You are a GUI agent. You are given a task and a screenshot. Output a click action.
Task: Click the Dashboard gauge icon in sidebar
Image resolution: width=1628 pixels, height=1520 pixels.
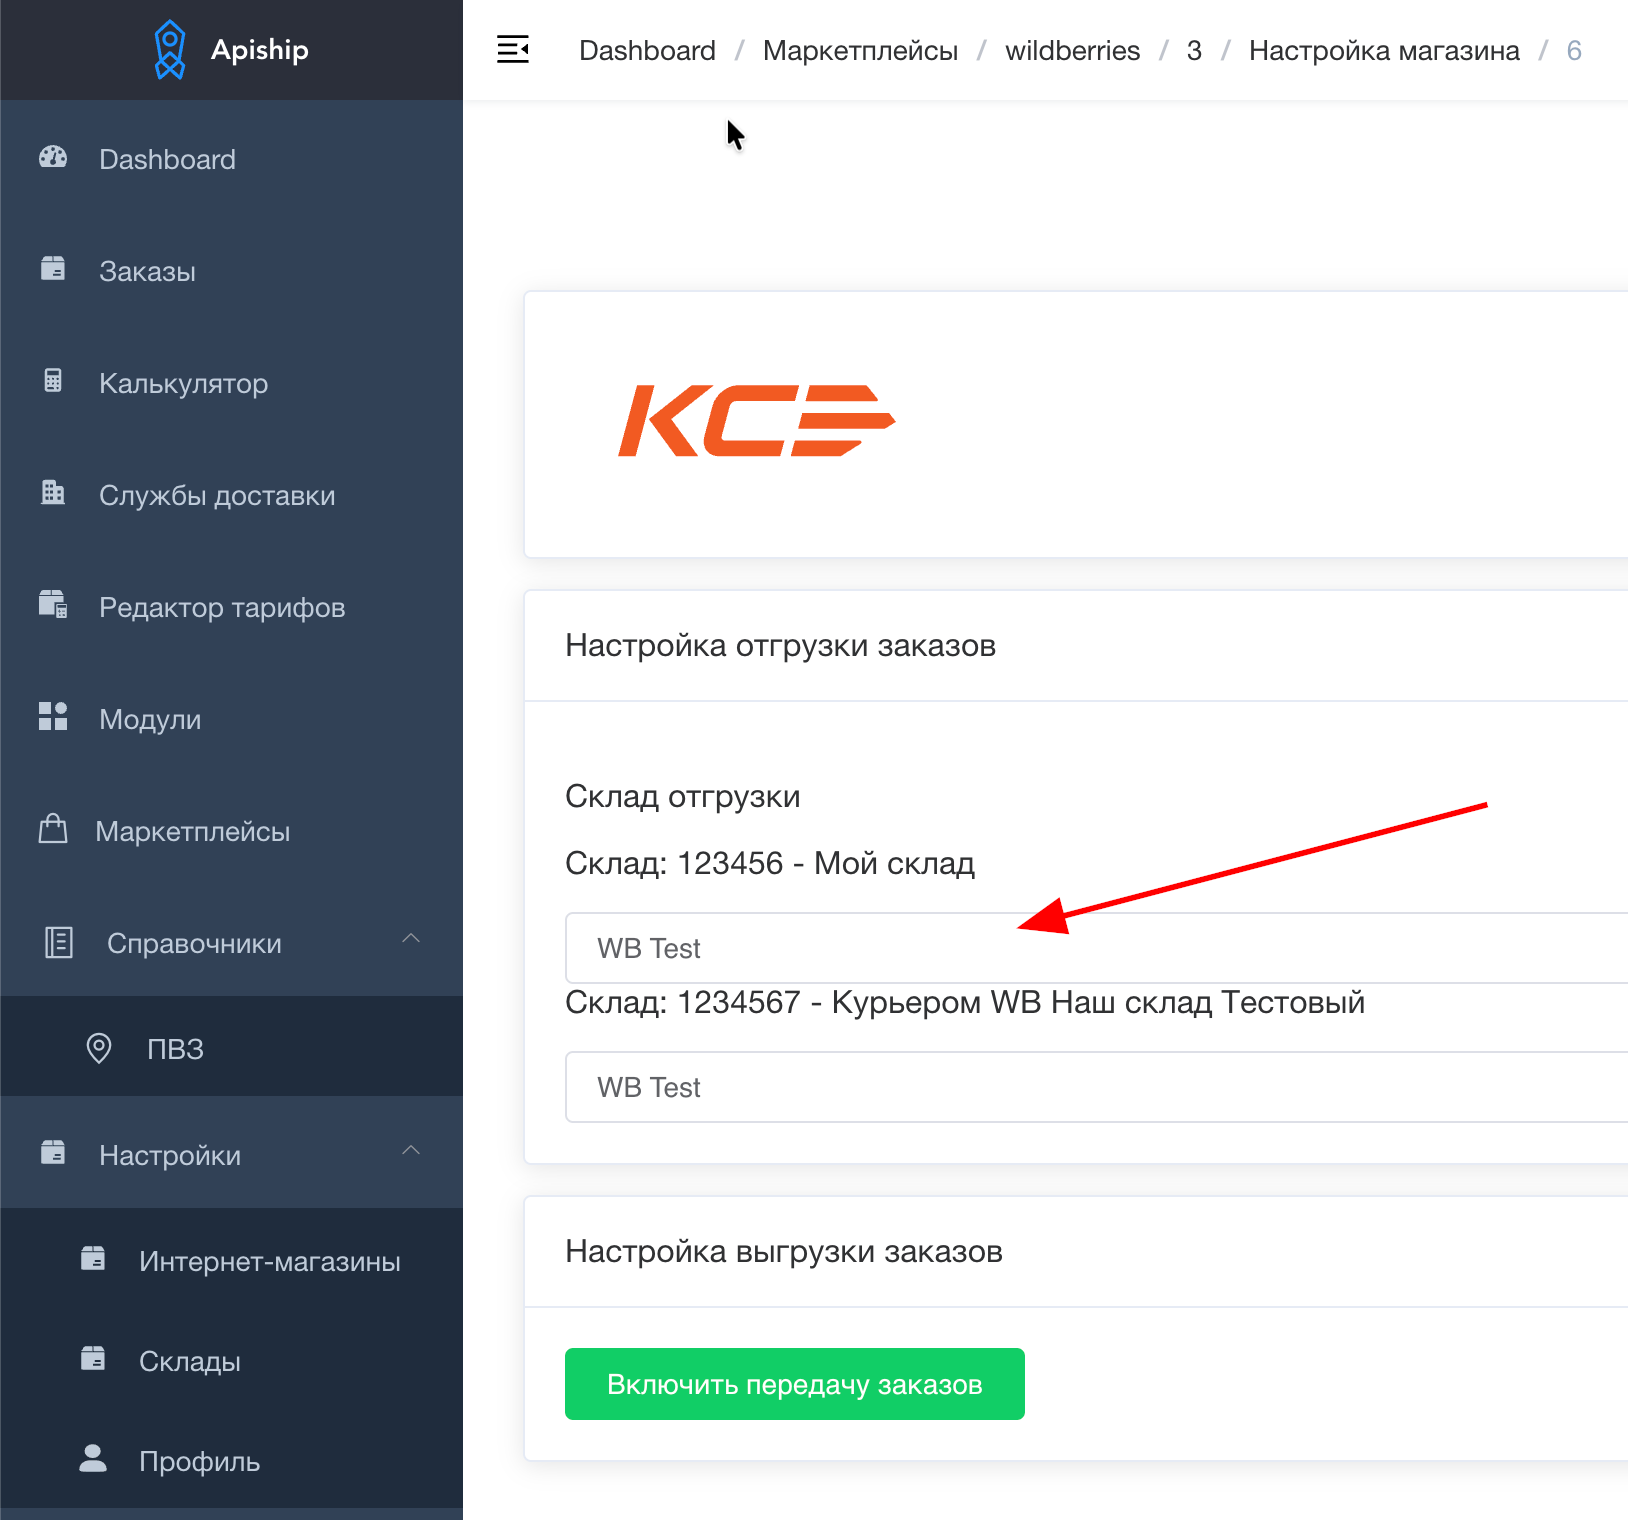(x=53, y=157)
